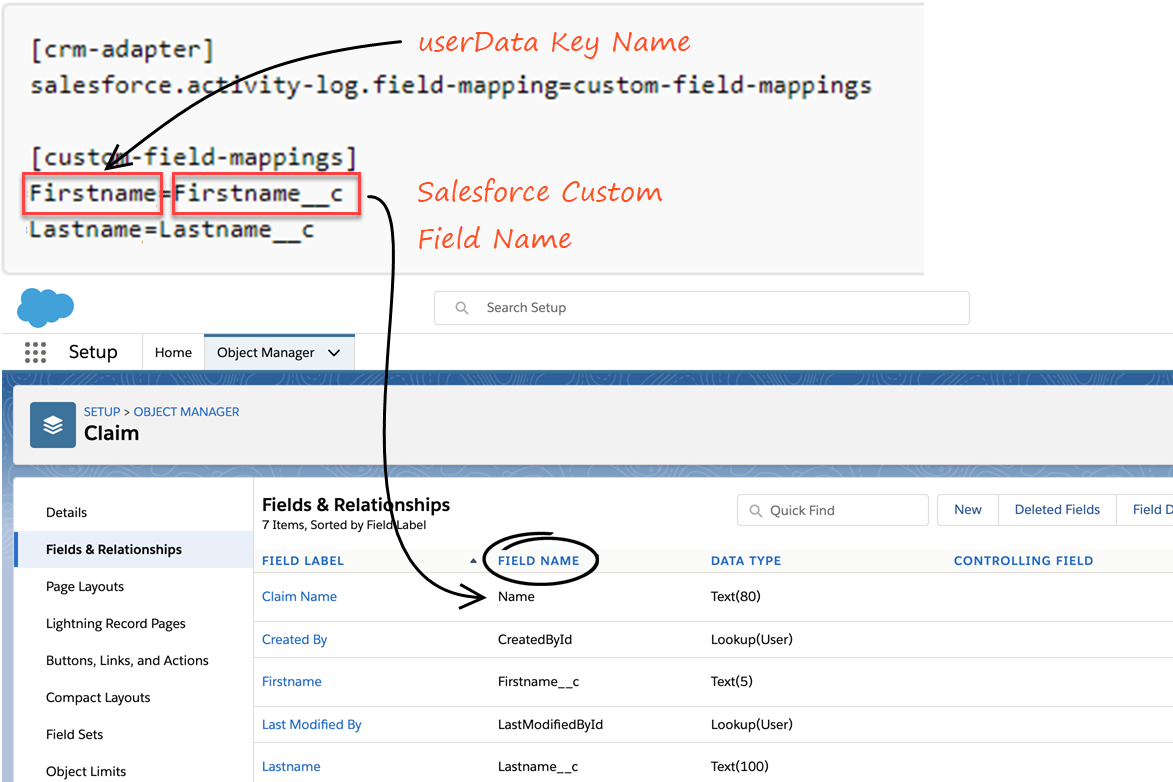Image resolution: width=1173 pixels, height=782 pixels.
Task: Open the Firstname field link
Action: (x=292, y=682)
